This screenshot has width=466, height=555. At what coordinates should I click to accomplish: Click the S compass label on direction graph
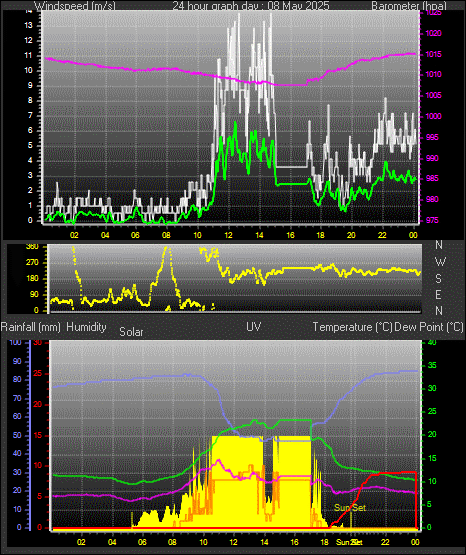tap(438, 279)
